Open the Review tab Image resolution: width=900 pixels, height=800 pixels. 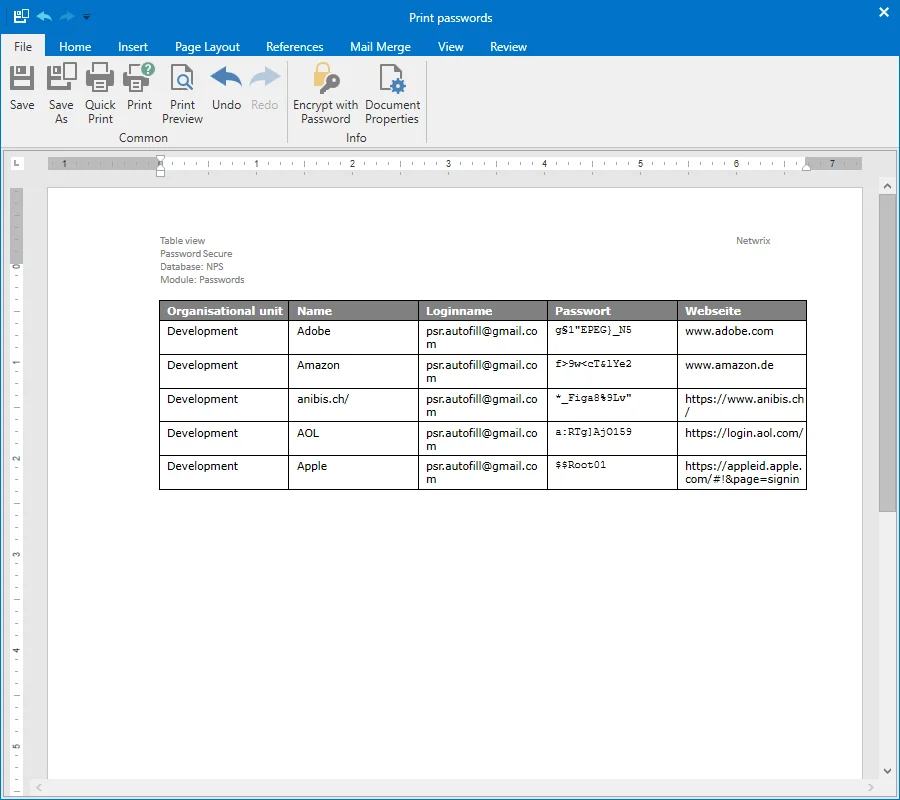click(508, 46)
